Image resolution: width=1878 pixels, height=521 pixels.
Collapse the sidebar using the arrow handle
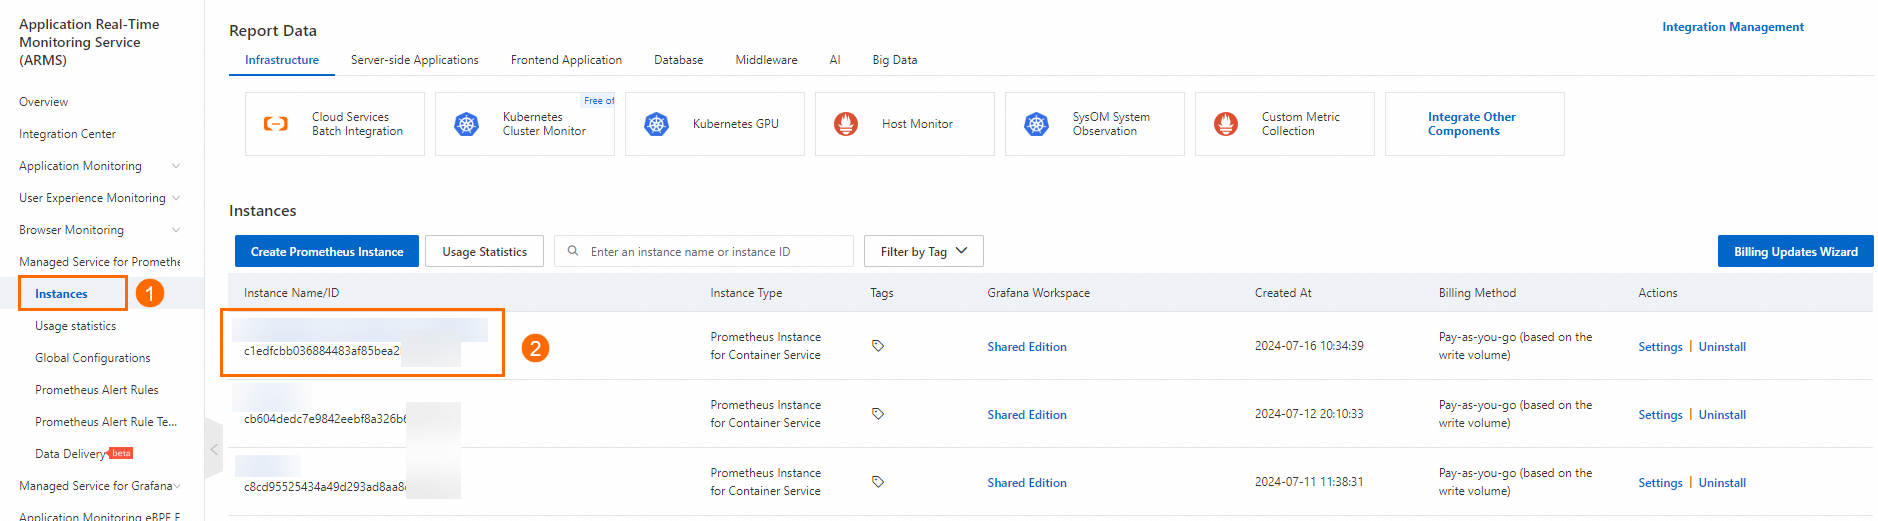pos(214,450)
